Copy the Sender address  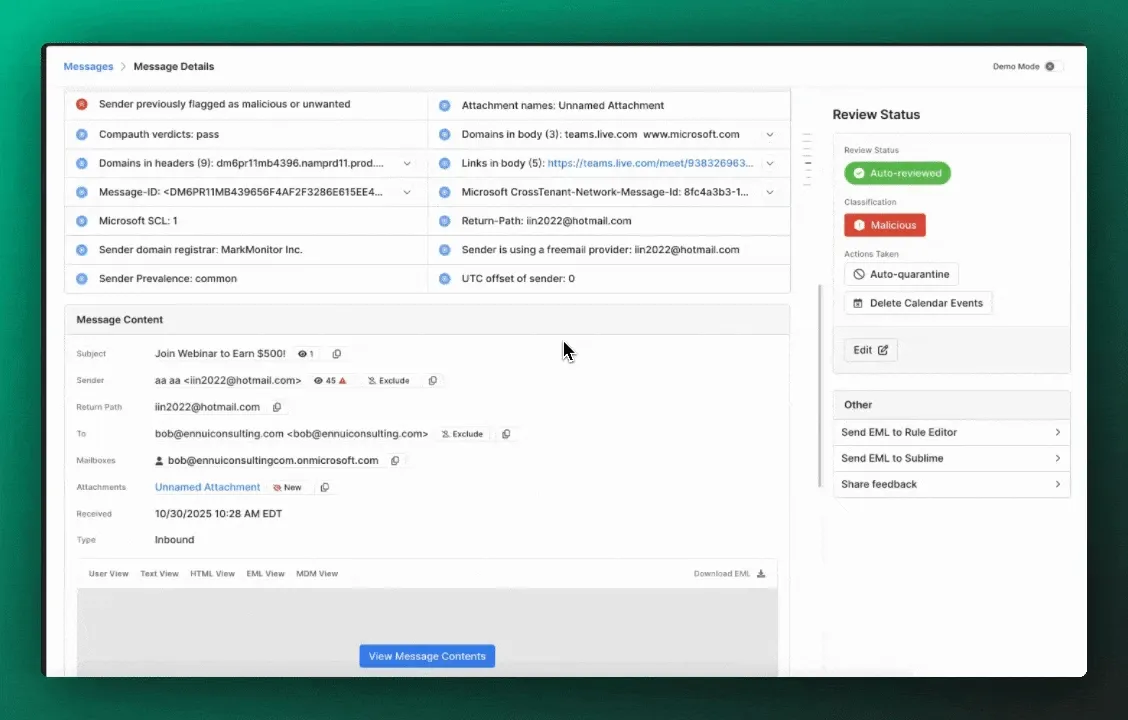point(432,381)
